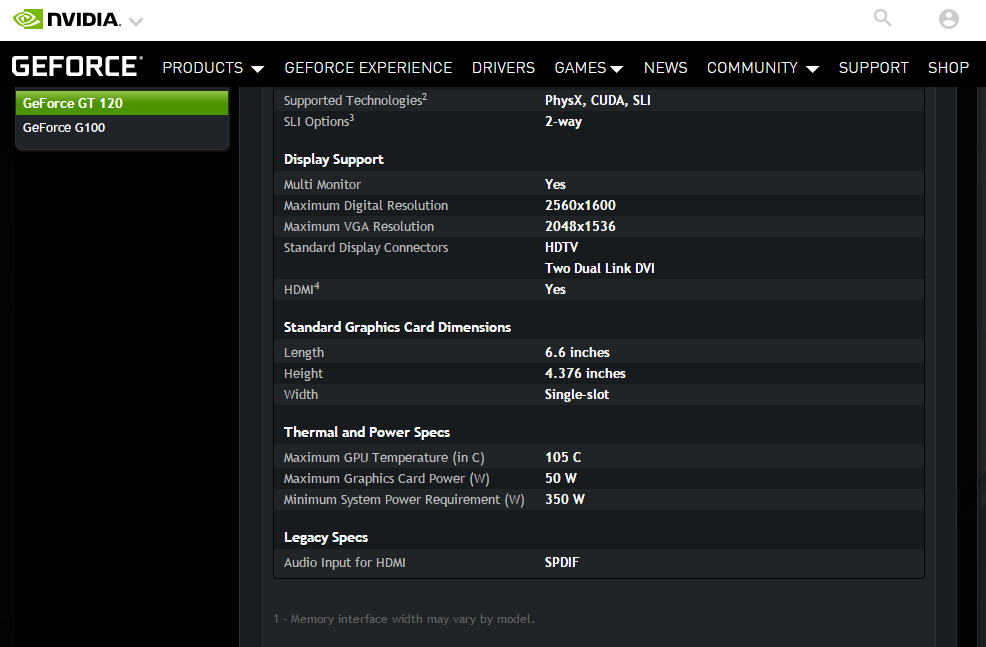Expand the COMMUNITY menu
986x647 pixels.
pyautogui.click(x=763, y=68)
